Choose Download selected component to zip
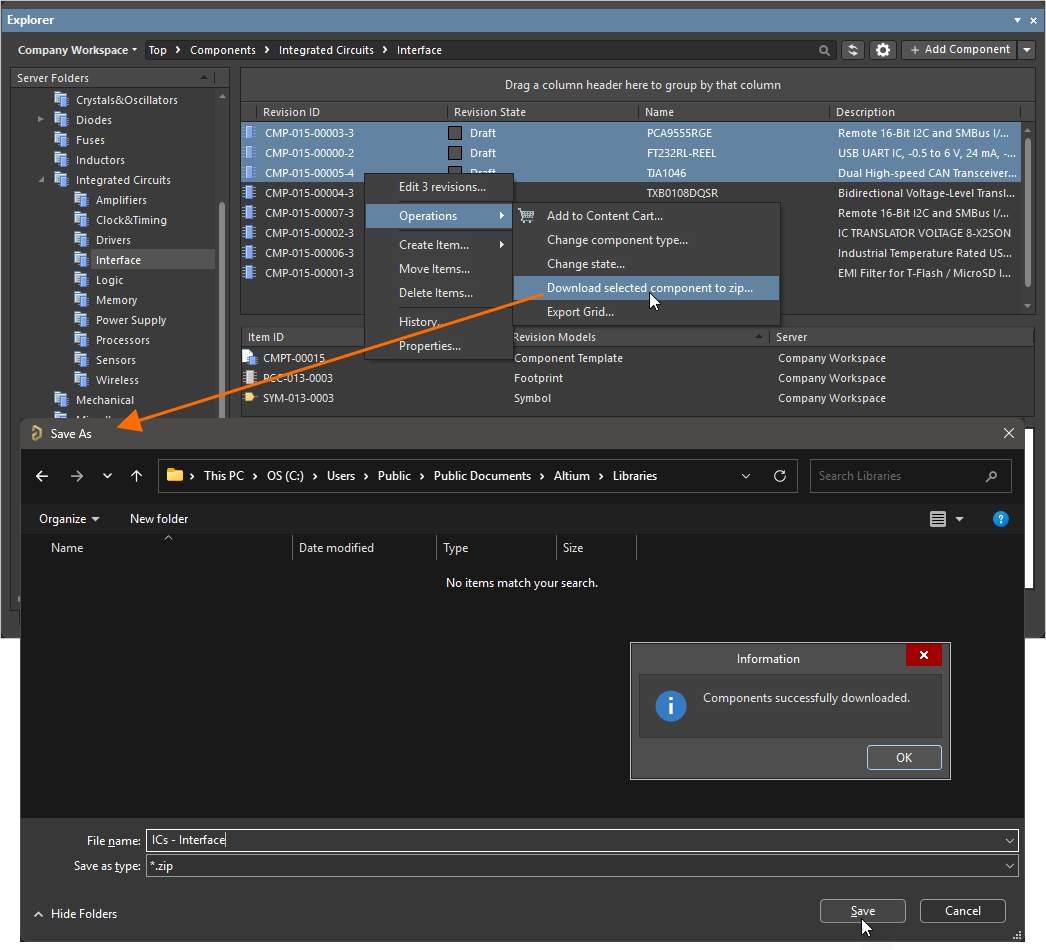 pos(646,288)
